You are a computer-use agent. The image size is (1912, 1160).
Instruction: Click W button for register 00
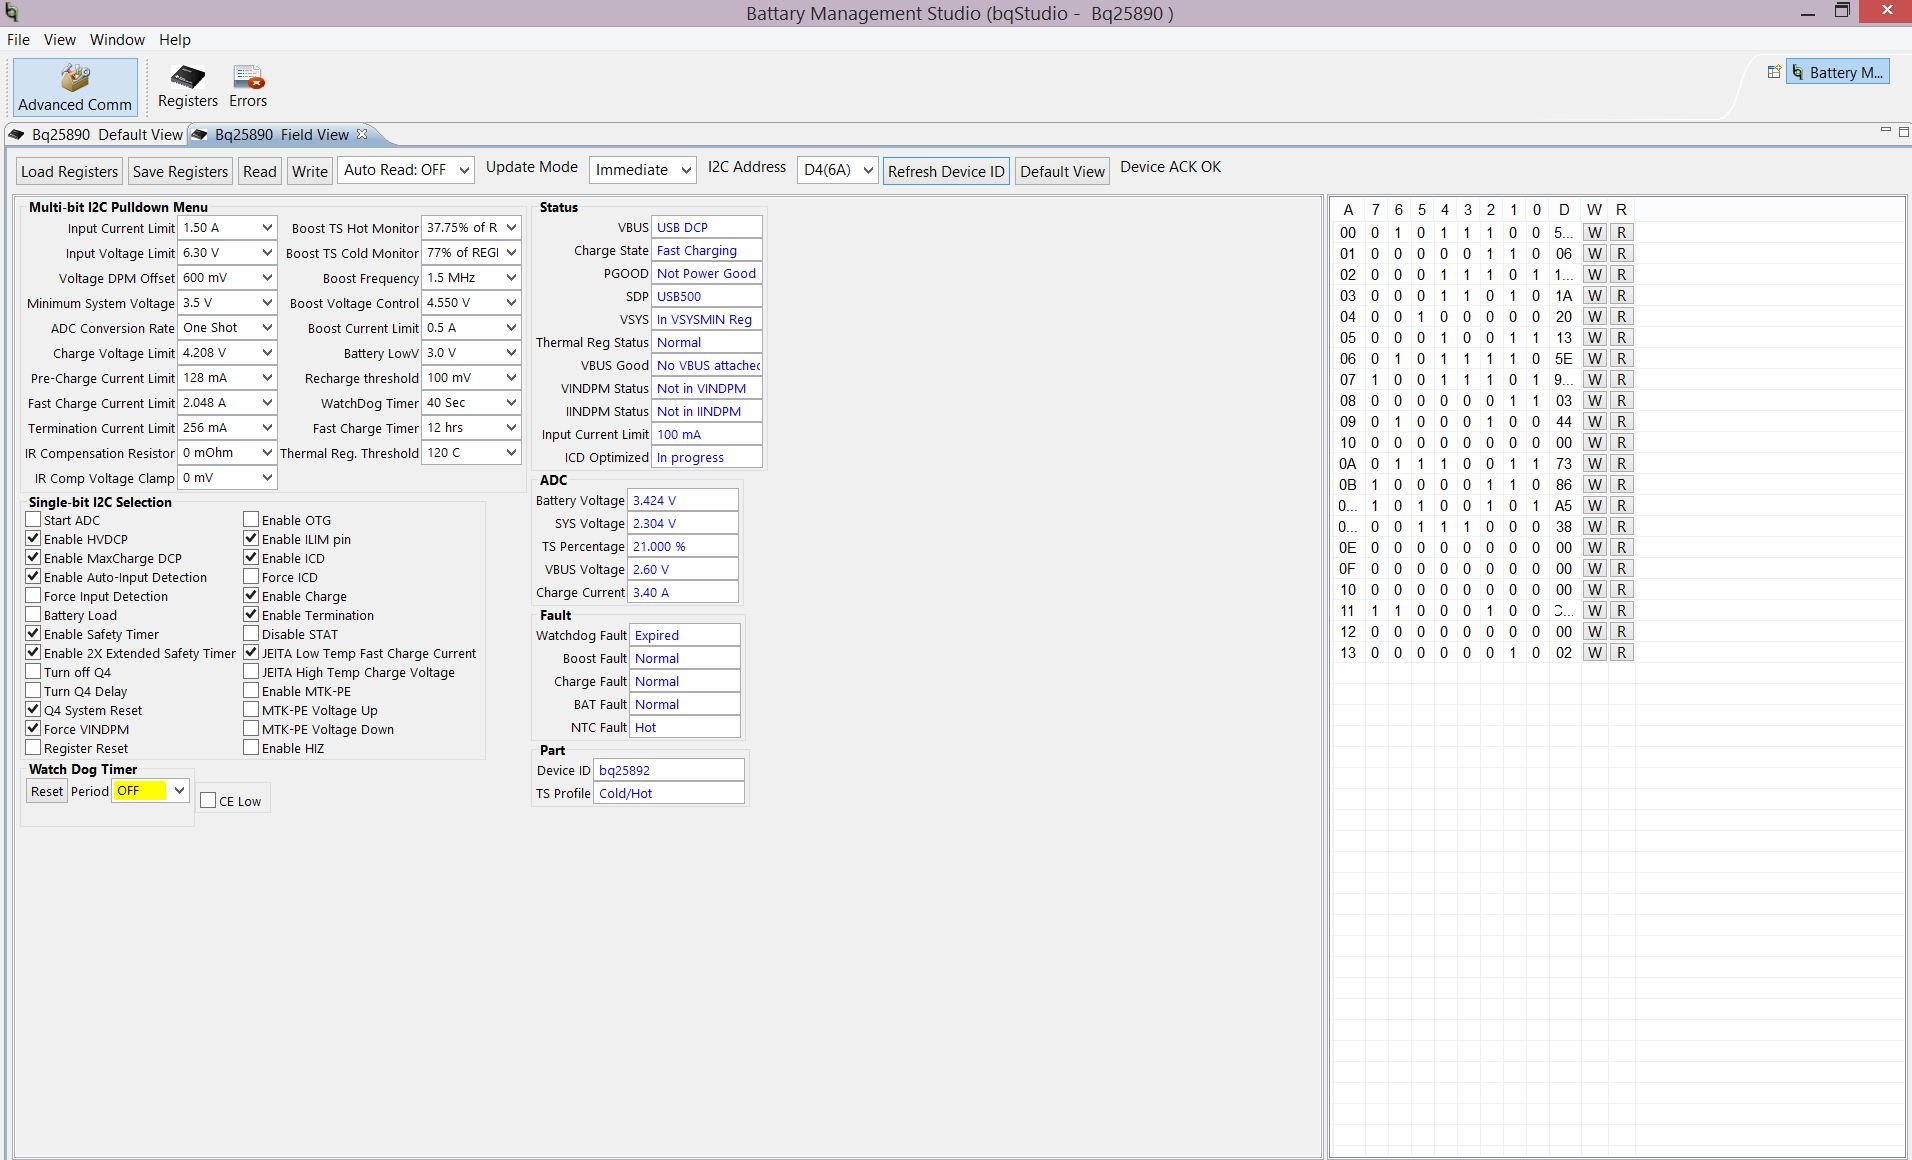(x=1594, y=232)
